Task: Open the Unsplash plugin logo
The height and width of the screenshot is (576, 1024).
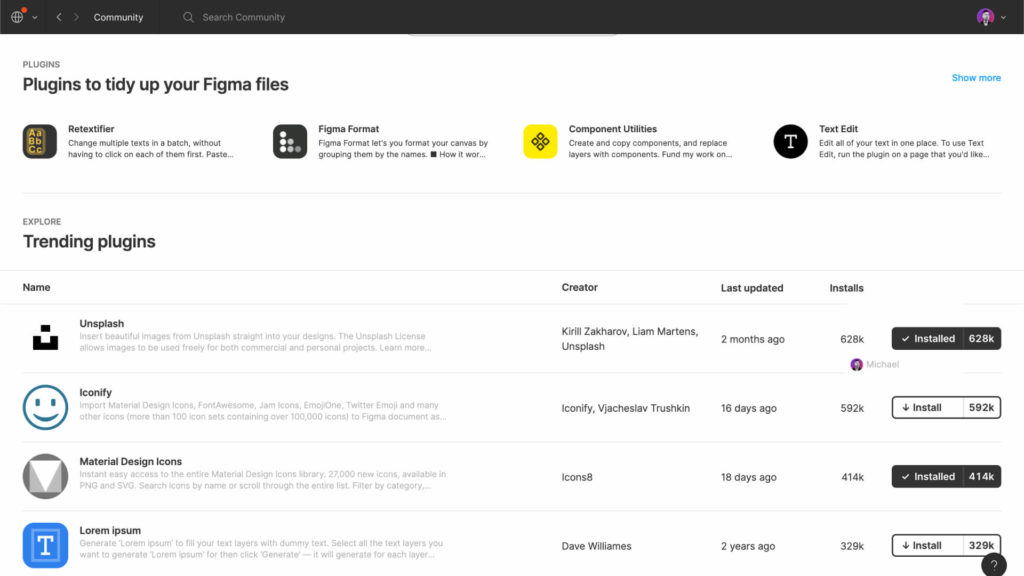Action: [x=45, y=339]
